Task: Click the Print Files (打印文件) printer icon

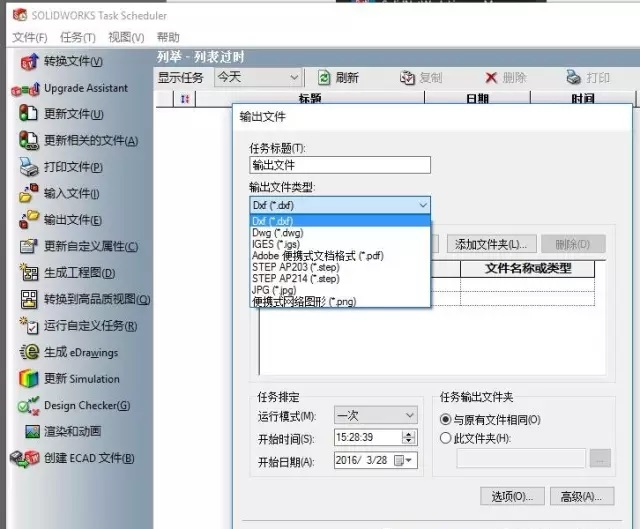Action: coord(29,167)
